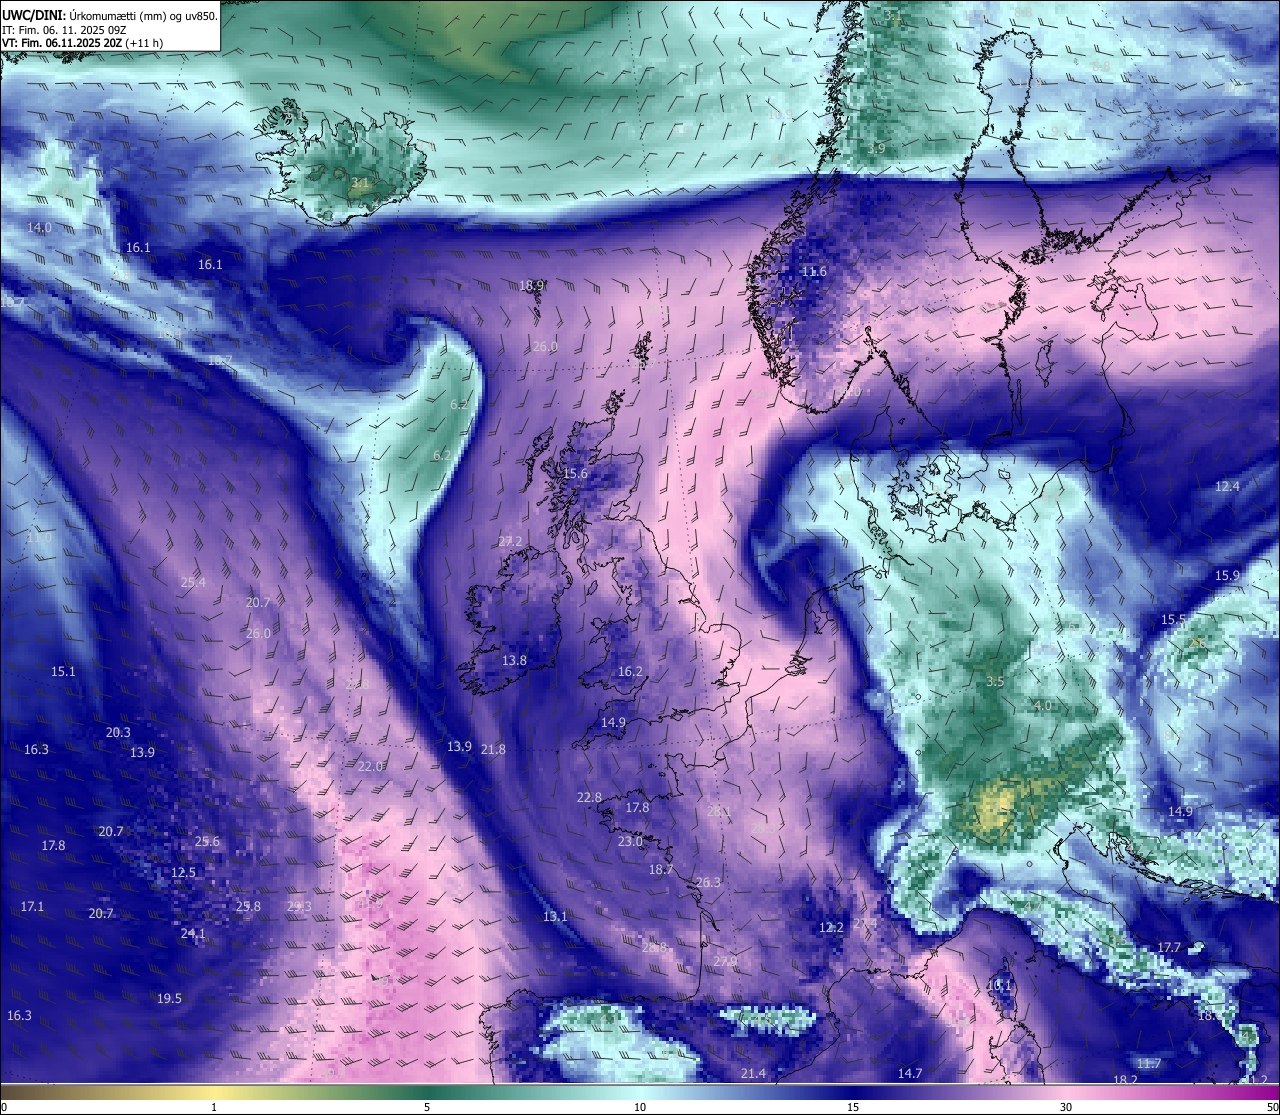Click the 18.9 value label

pos(531,285)
